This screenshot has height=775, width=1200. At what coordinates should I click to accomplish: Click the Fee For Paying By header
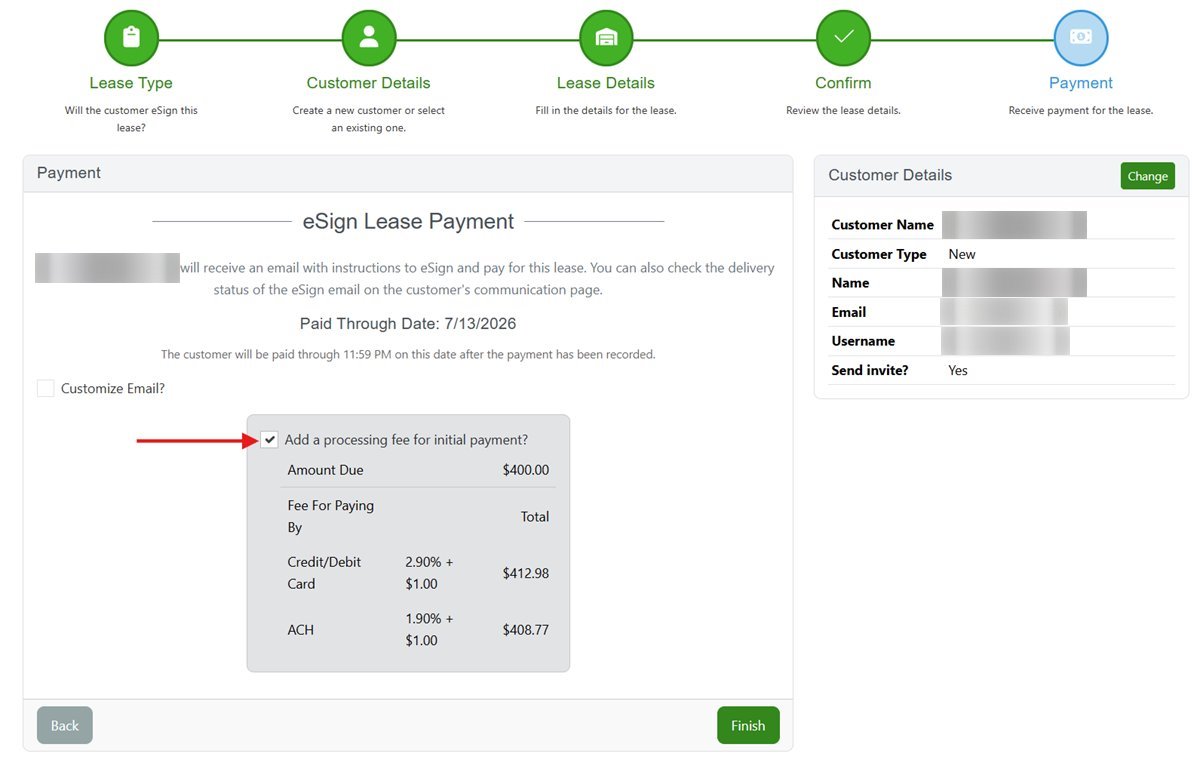point(331,516)
